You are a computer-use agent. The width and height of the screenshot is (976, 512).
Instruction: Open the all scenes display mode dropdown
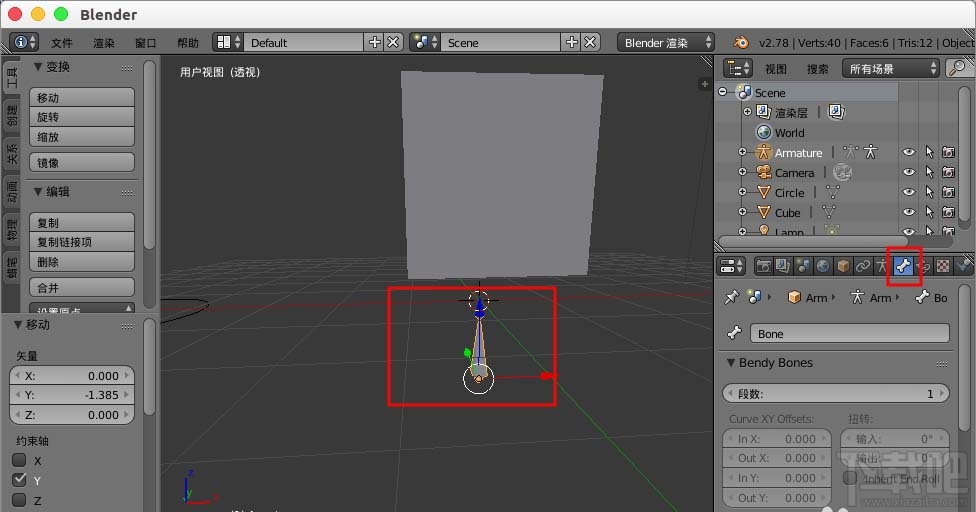pyautogui.click(x=891, y=68)
